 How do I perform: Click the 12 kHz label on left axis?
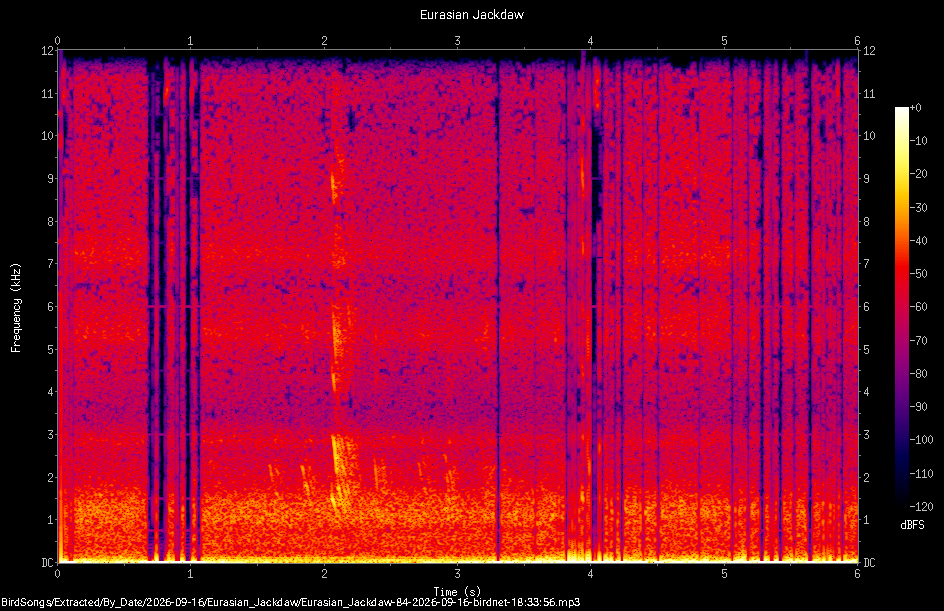pos(48,51)
